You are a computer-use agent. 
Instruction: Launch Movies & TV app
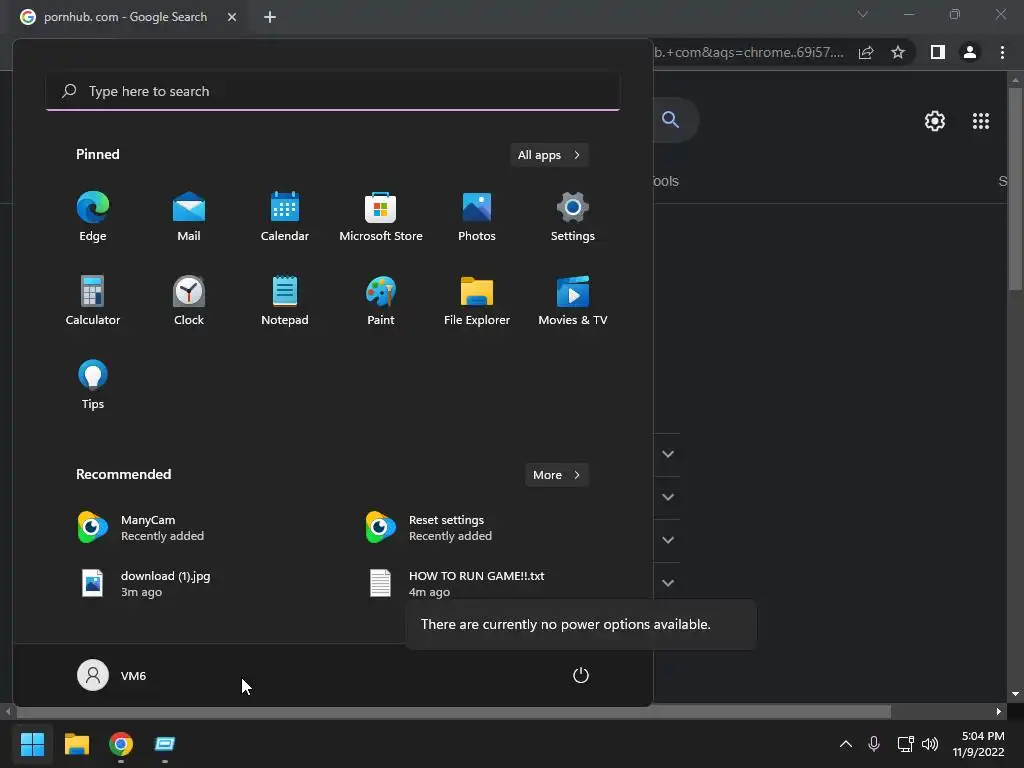point(573,300)
